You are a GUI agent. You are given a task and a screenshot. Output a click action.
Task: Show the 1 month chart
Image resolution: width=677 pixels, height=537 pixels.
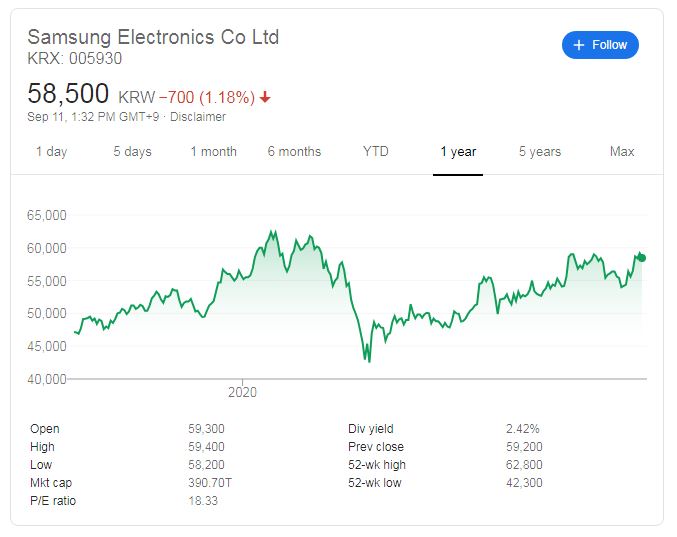(x=214, y=152)
